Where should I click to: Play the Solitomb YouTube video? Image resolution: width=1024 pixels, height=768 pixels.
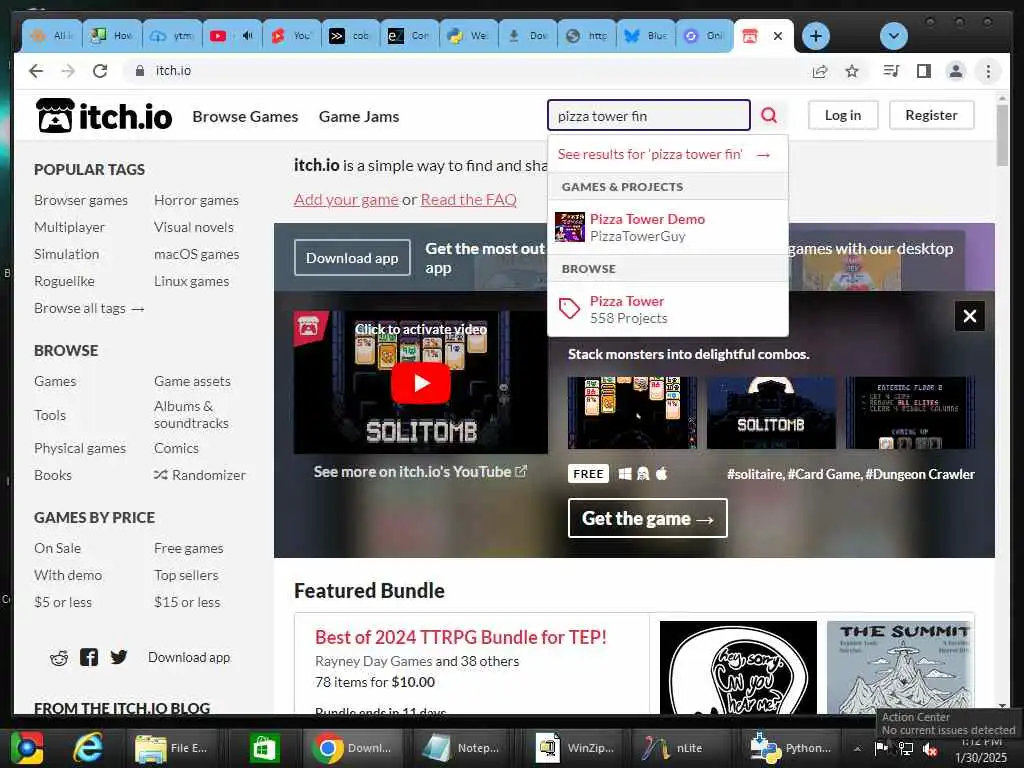click(421, 383)
